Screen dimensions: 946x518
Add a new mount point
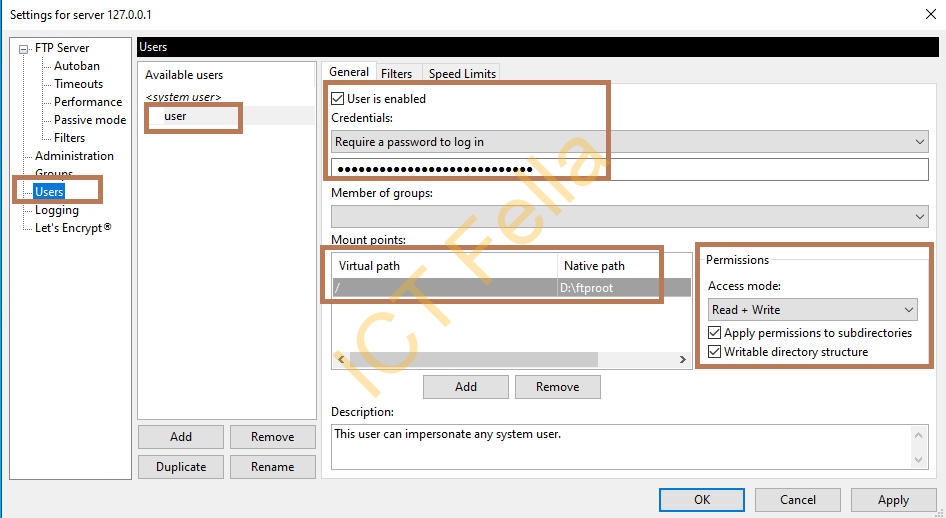tap(466, 387)
